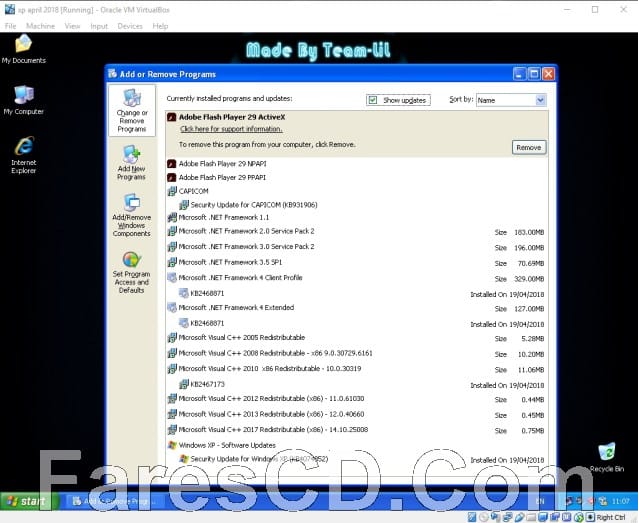Screen dimensions: 638x523
Task: Click Right Ctrl host key indicator
Action: coord(611,517)
